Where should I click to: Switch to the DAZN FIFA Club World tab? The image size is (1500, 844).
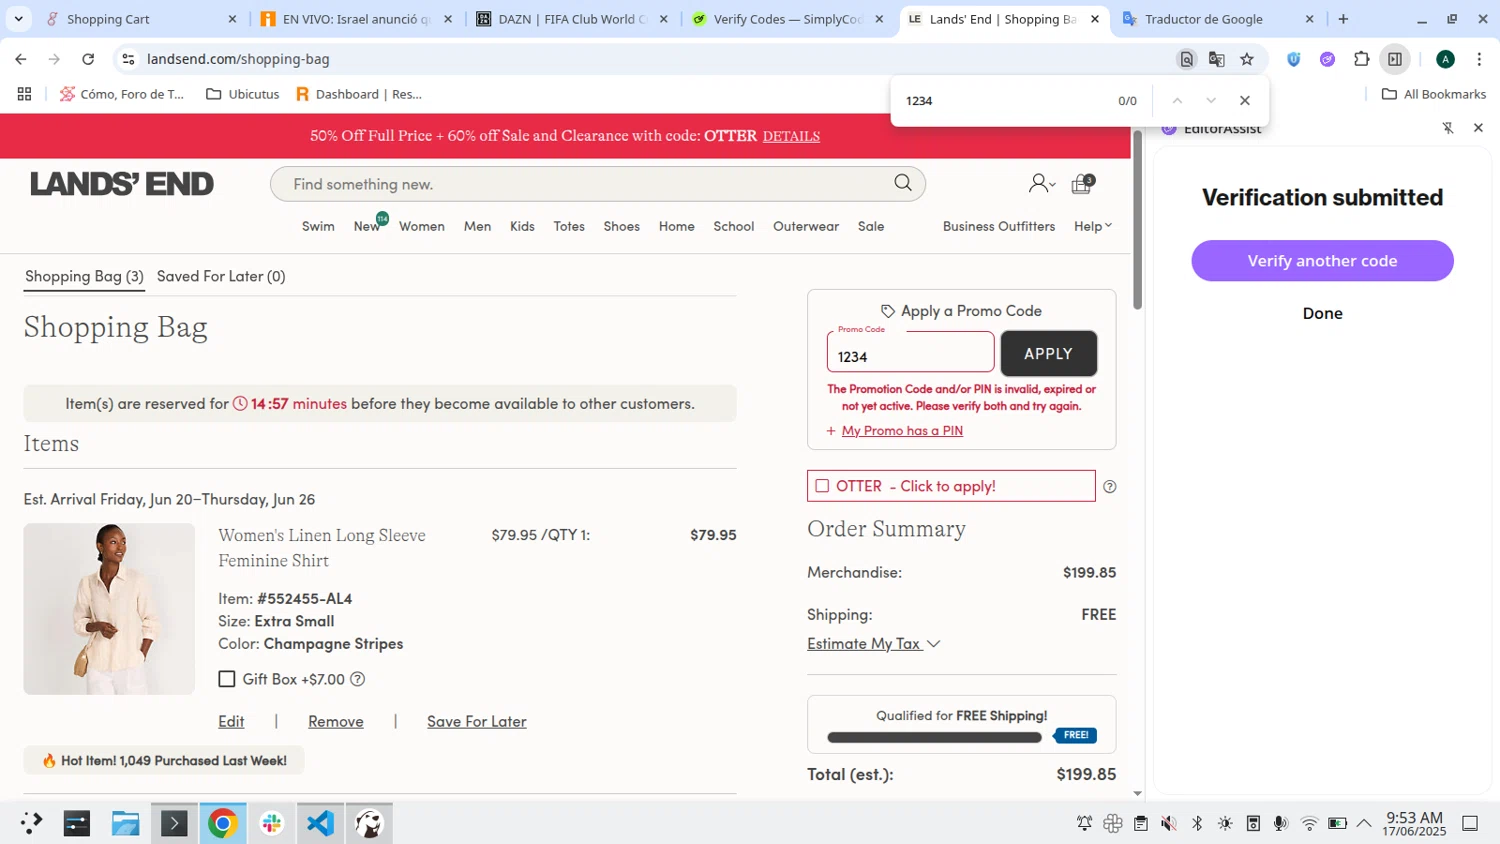click(x=570, y=19)
